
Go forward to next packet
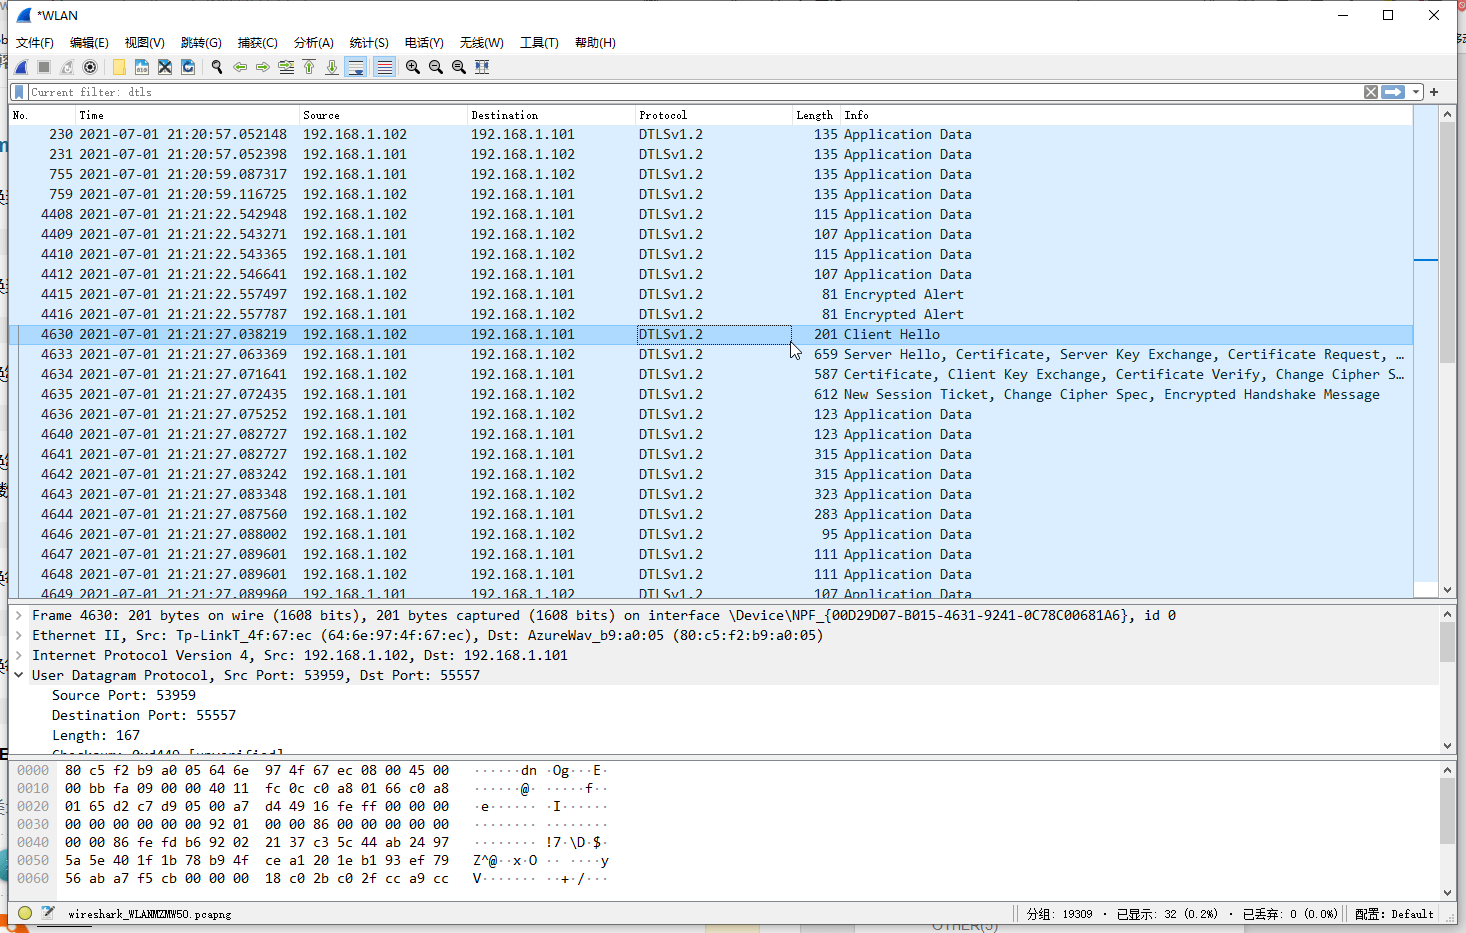coord(263,67)
